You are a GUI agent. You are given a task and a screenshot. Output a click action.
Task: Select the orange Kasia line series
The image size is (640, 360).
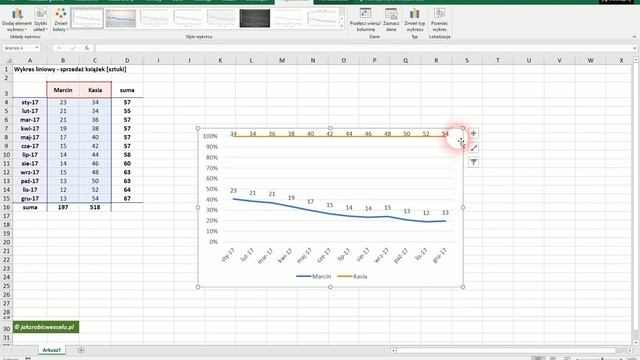point(339,136)
